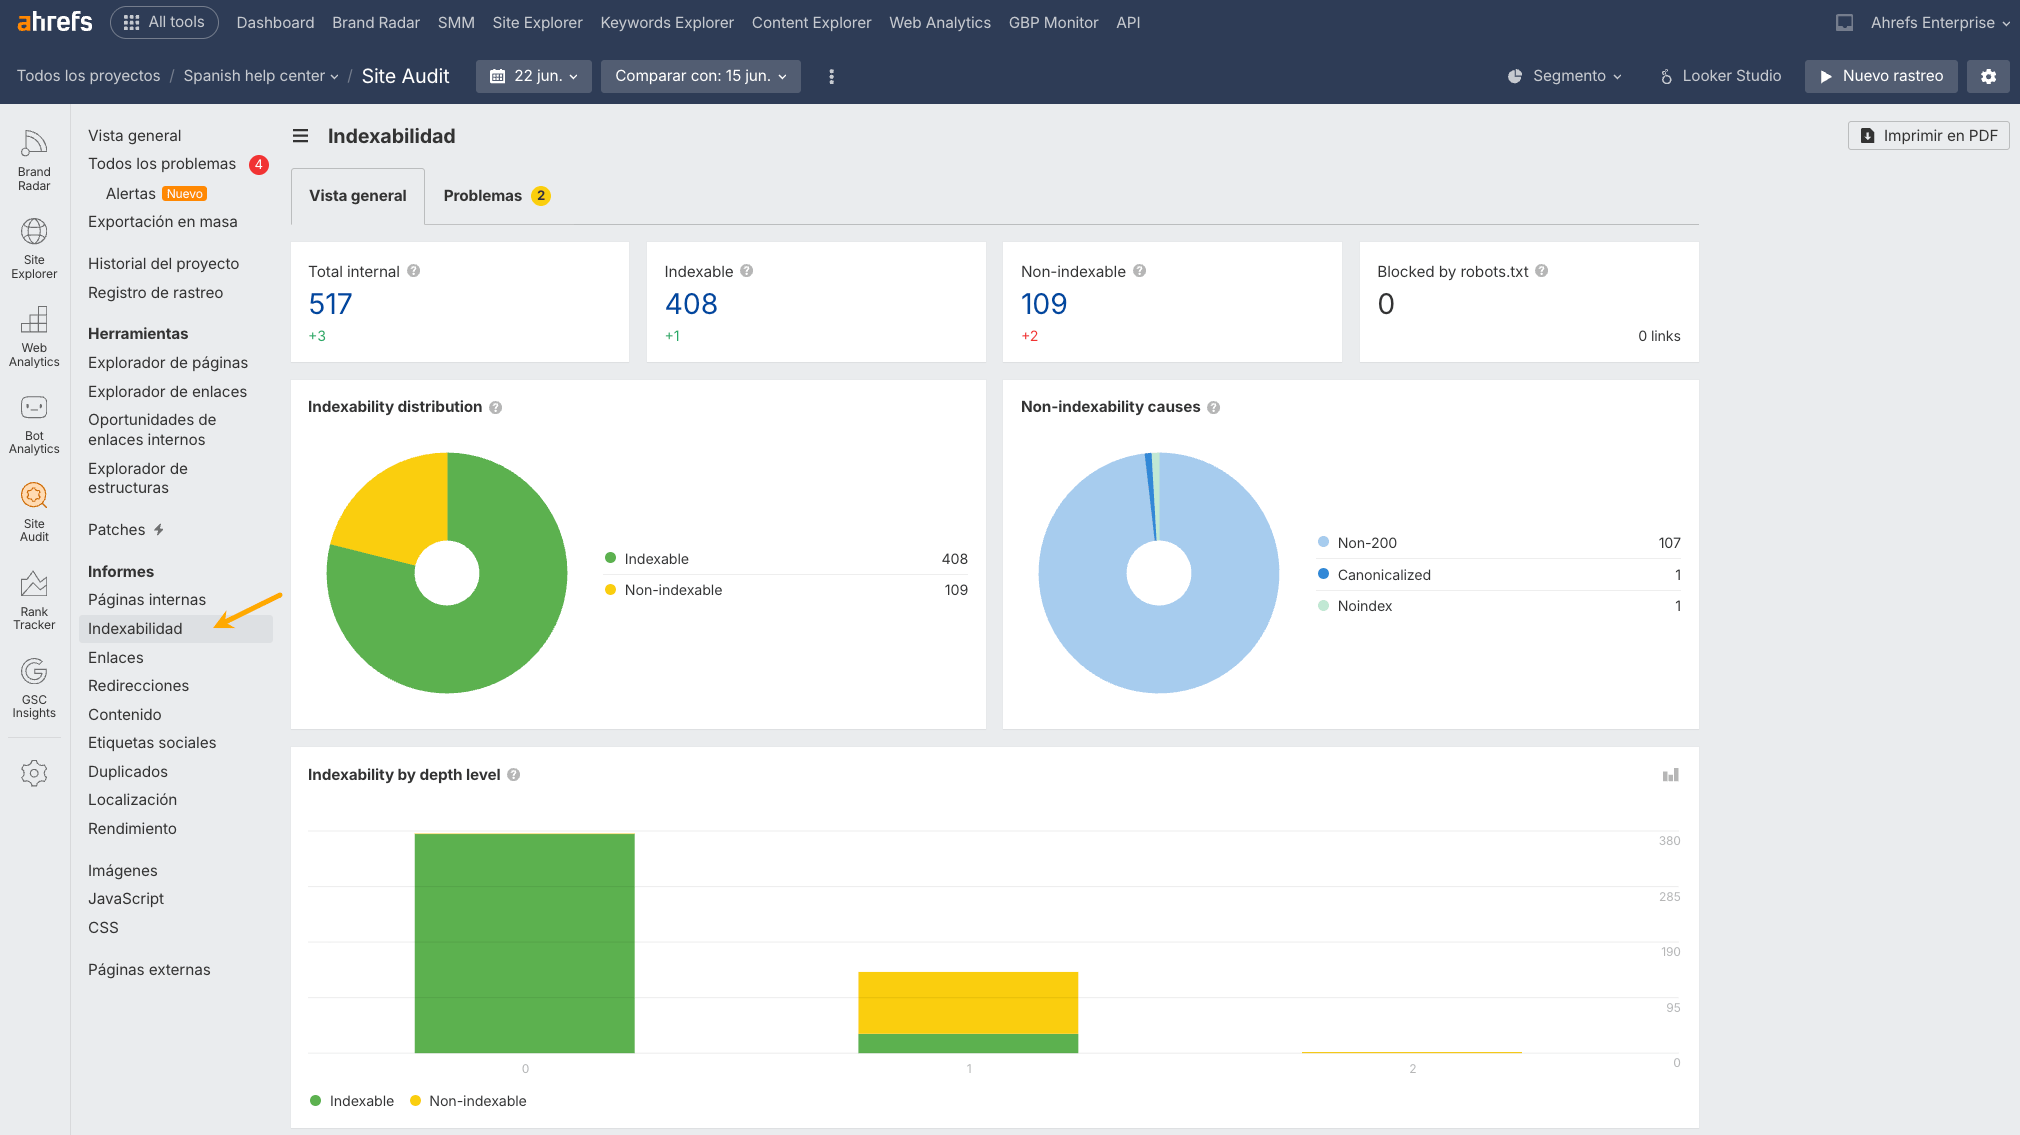Image resolution: width=2020 pixels, height=1135 pixels.
Task: Click the Nuevo badge beside Alertas
Action: [185, 194]
